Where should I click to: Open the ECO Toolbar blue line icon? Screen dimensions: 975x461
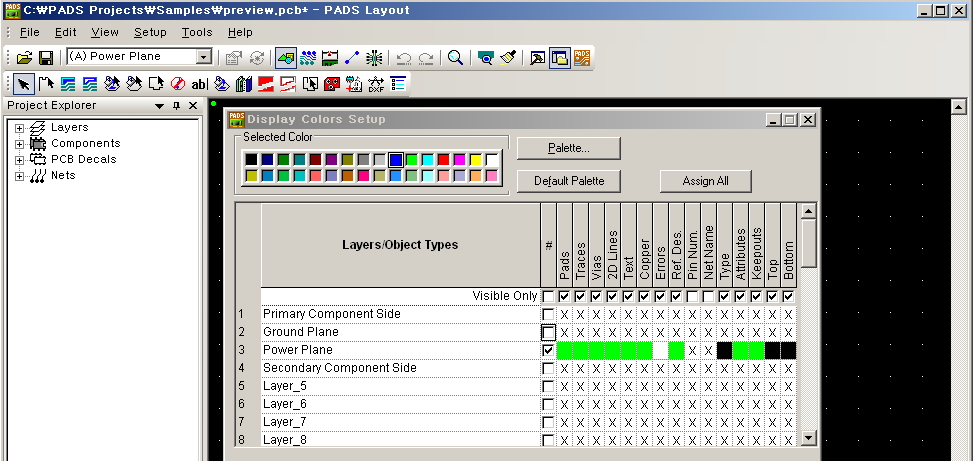click(x=352, y=58)
